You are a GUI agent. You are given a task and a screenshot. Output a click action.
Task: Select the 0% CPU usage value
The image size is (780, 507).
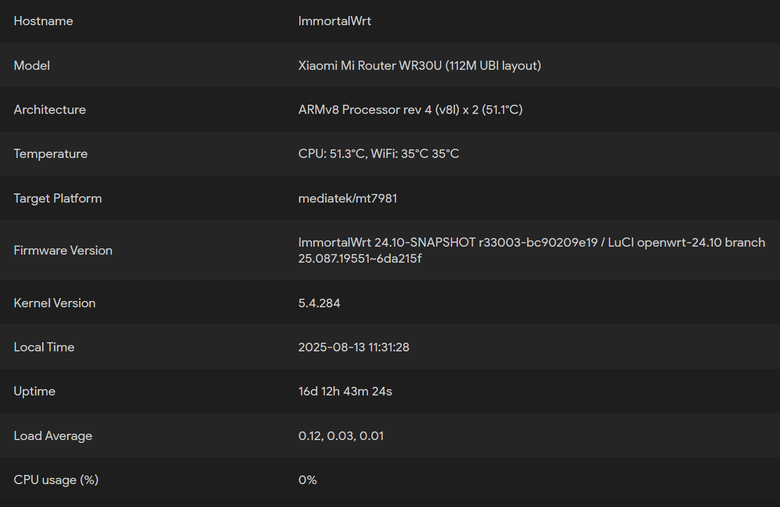coord(307,480)
